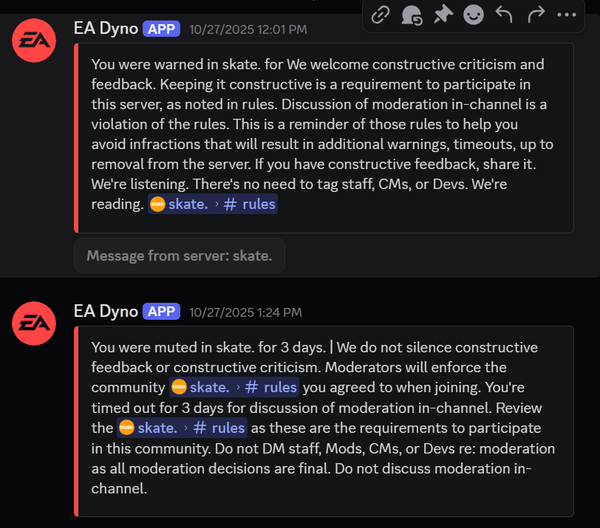Click the mark unread bubble icon

click(x=411, y=15)
